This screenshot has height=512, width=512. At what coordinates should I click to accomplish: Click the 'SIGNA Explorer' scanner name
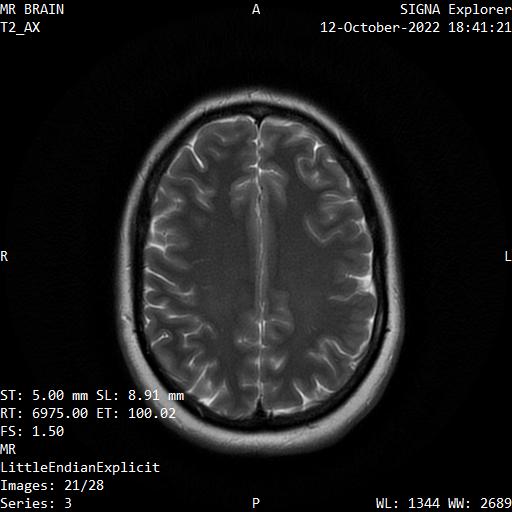pos(456,9)
